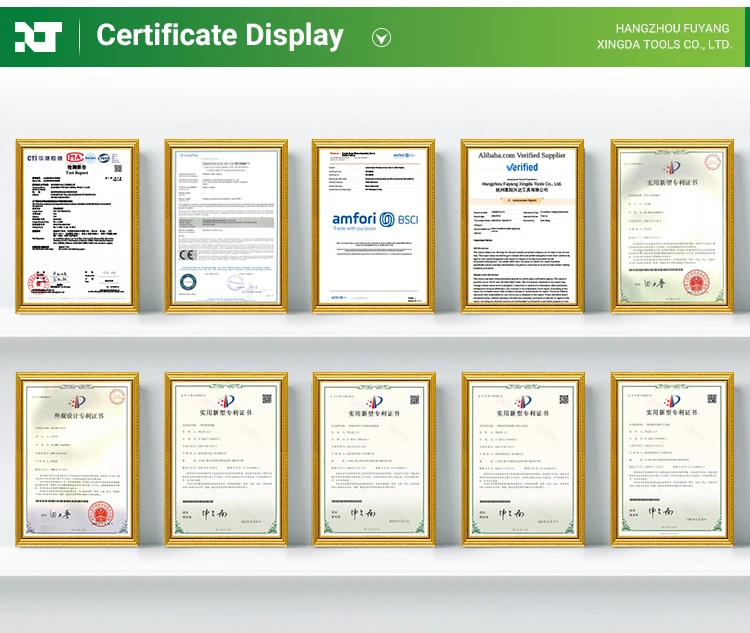The width and height of the screenshot is (750, 633).
Task: Click the CE mark on the conformity certificate
Action: (x=186, y=254)
